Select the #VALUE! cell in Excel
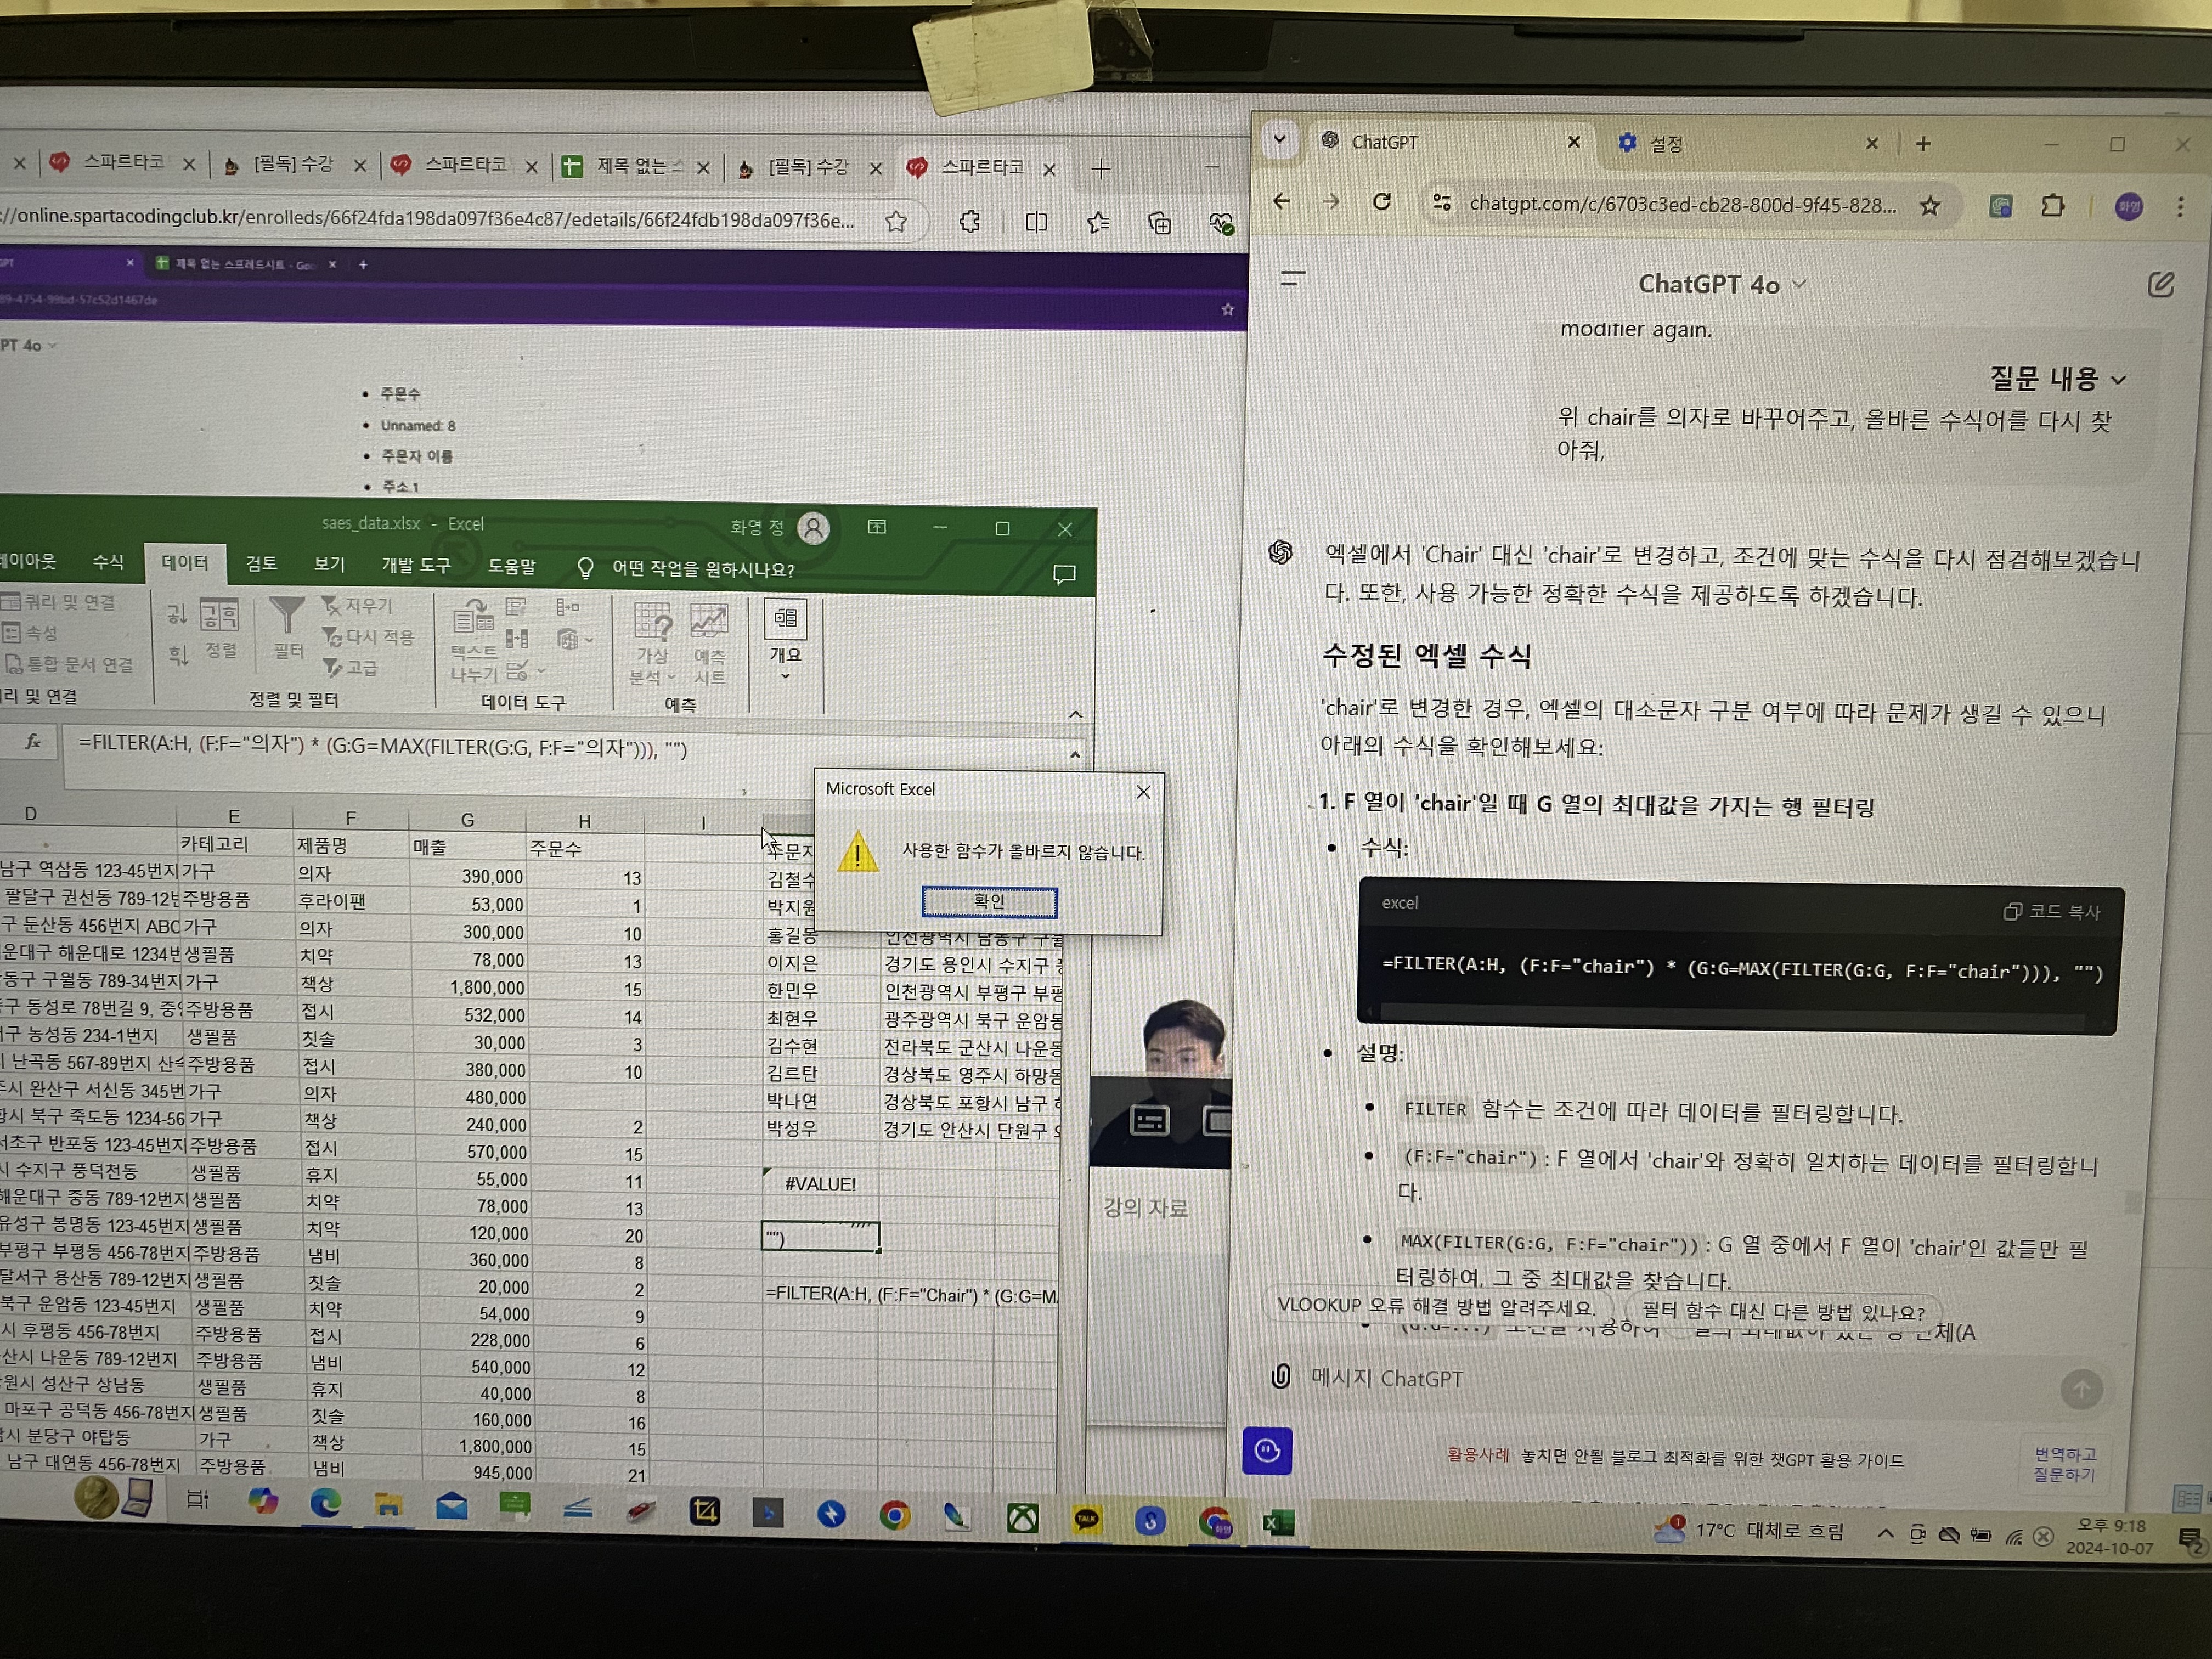The image size is (2212, 1659). [820, 1184]
